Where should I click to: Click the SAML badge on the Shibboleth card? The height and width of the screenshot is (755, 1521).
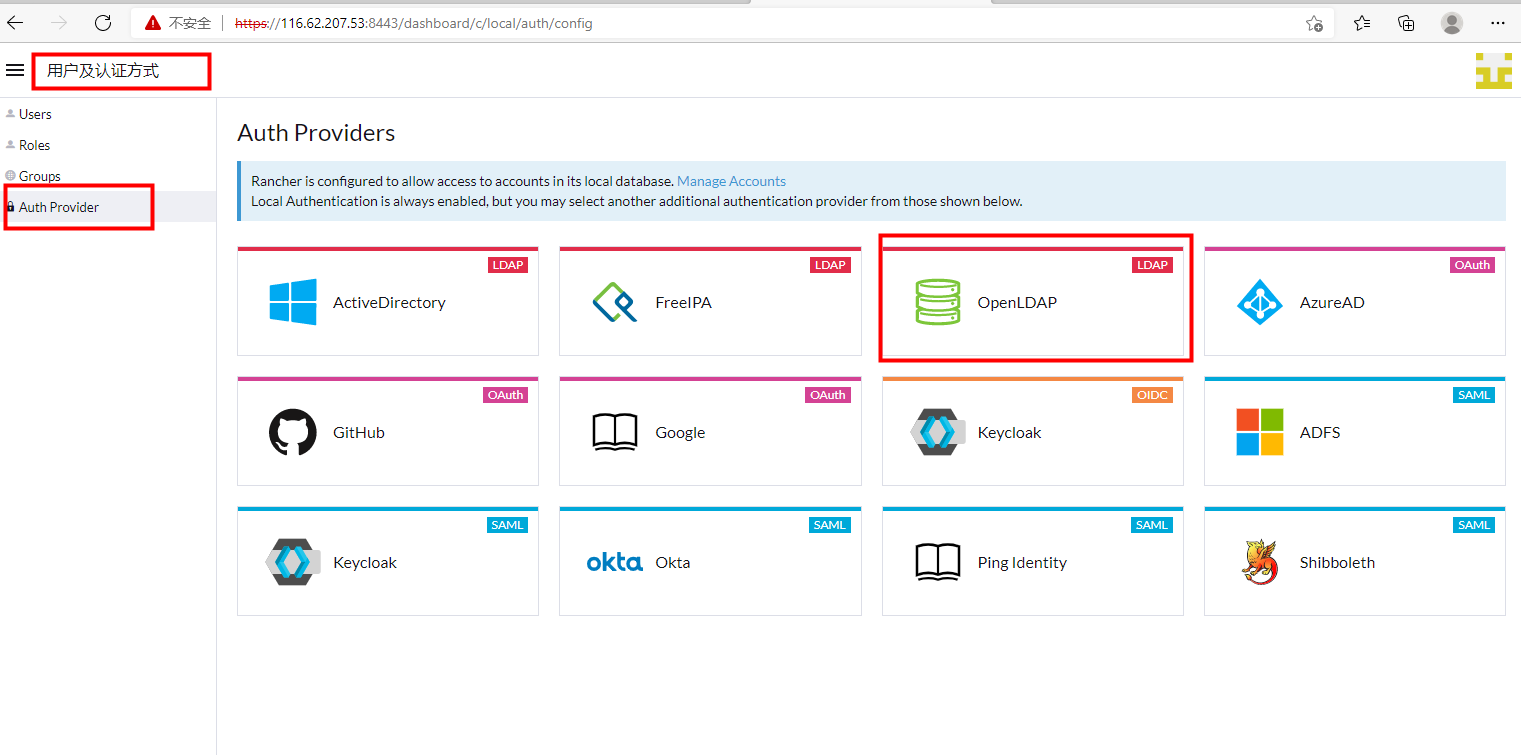tap(1474, 525)
